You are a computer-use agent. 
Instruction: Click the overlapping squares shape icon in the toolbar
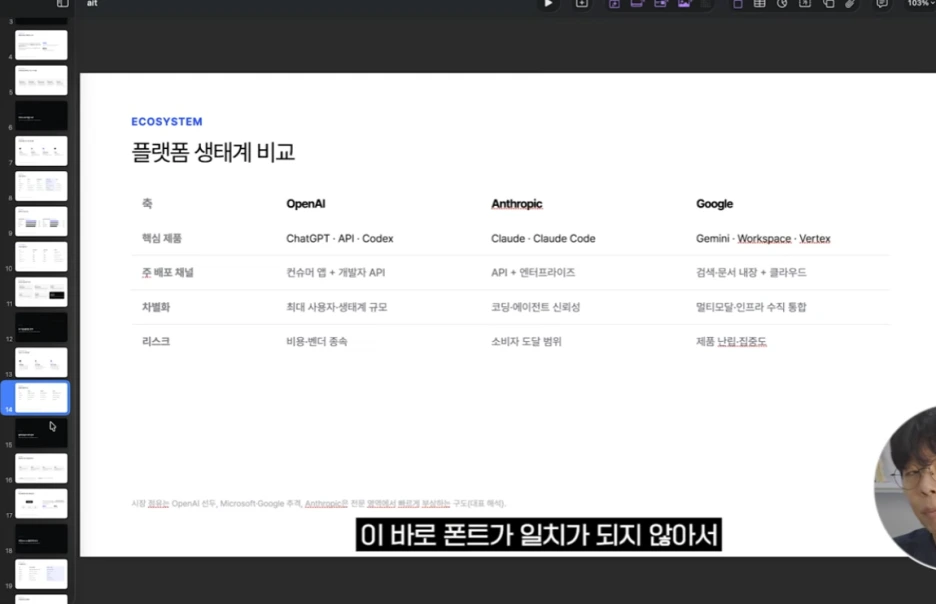[828, 4]
